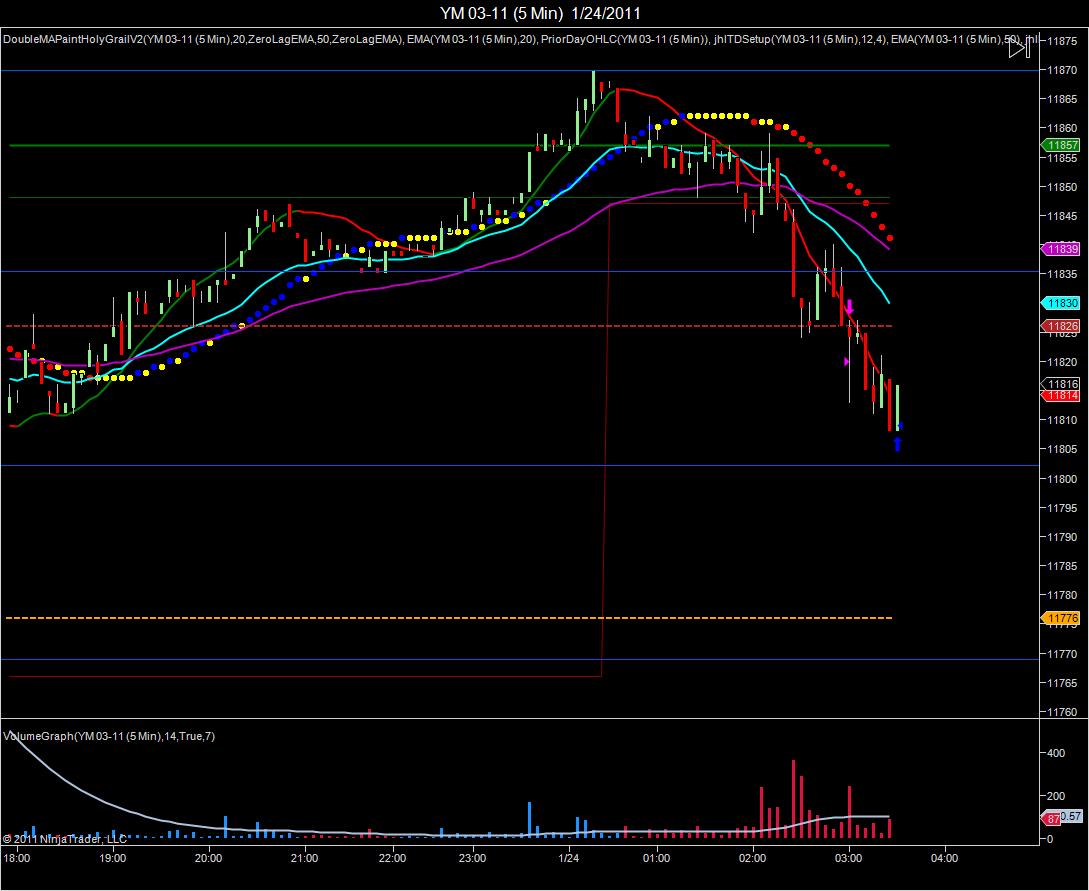This screenshot has height=891, width=1089.
Task: Click the 23:00 time axis label
Action: point(472,858)
